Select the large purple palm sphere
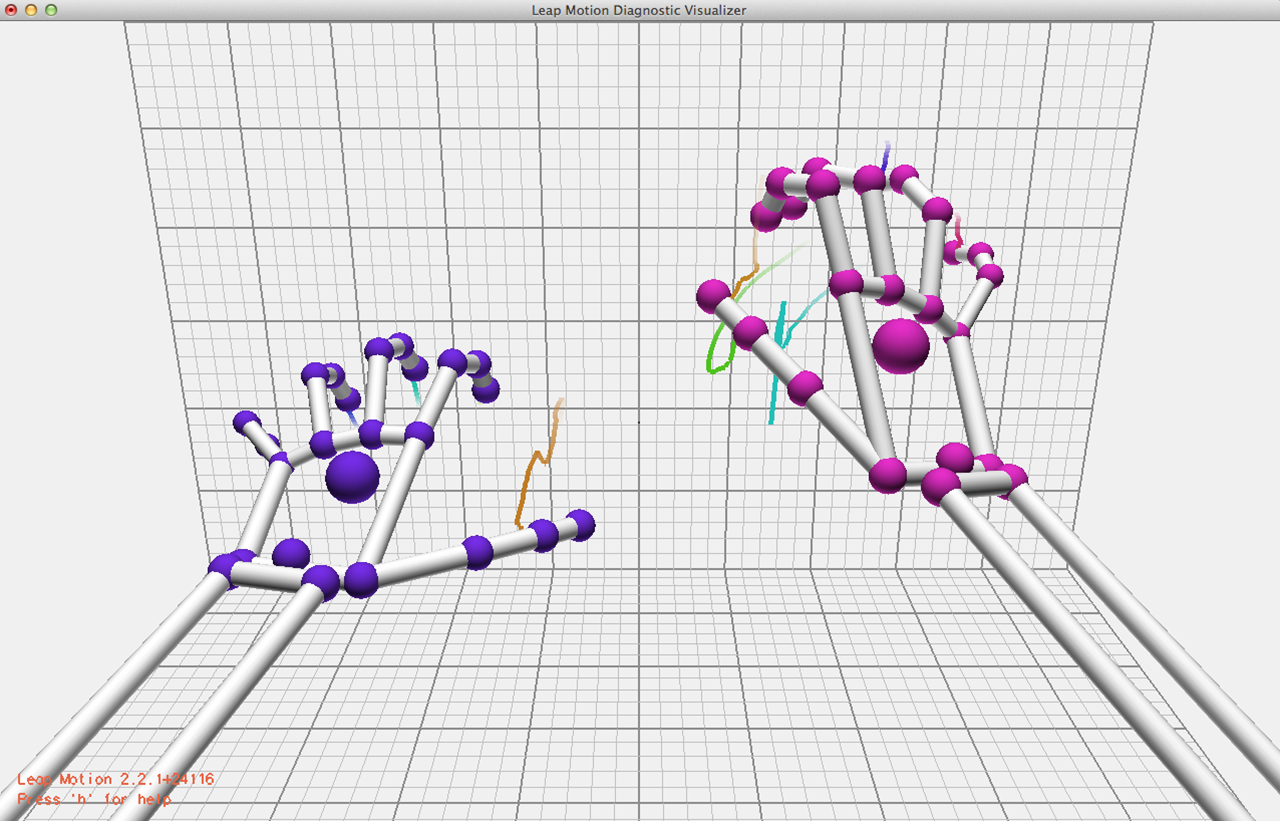This screenshot has height=821, width=1280. point(353,476)
